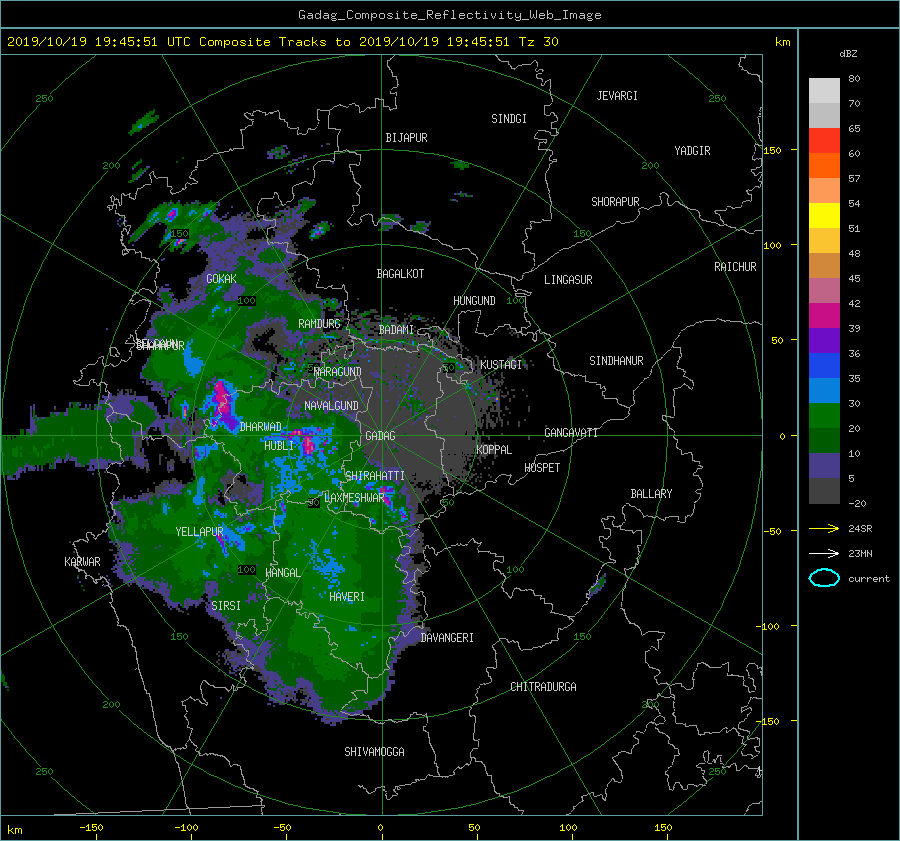Pick the purple 36-39 dBZ swatch
Image resolution: width=900 pixels, height=841 pixels.
(x=824, y=341)
